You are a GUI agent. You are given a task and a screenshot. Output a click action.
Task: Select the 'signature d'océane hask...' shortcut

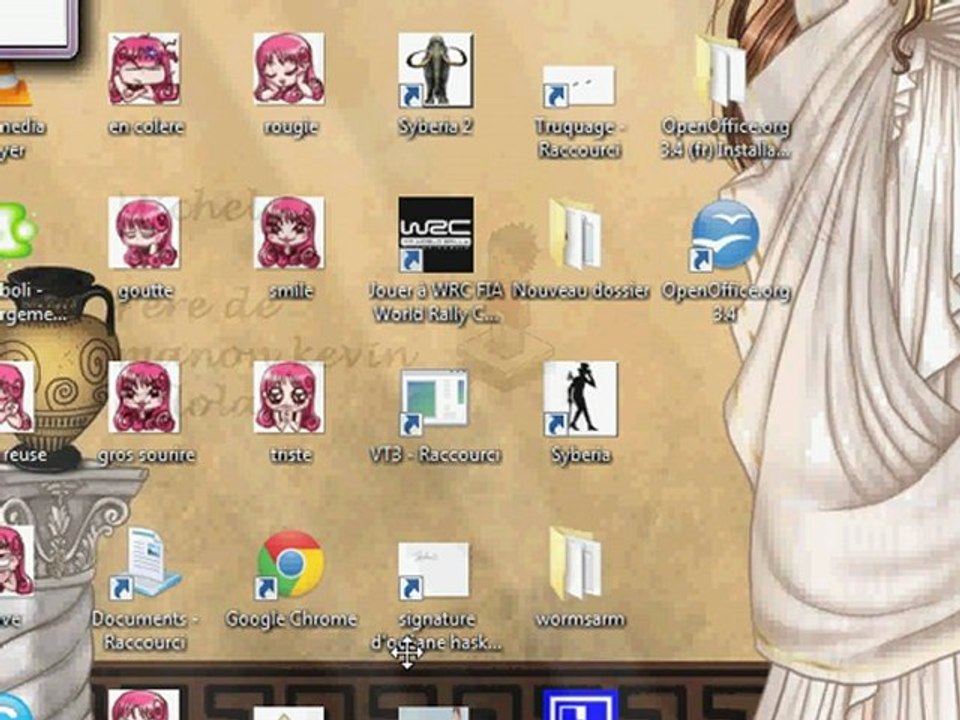(x=434, y=570)
